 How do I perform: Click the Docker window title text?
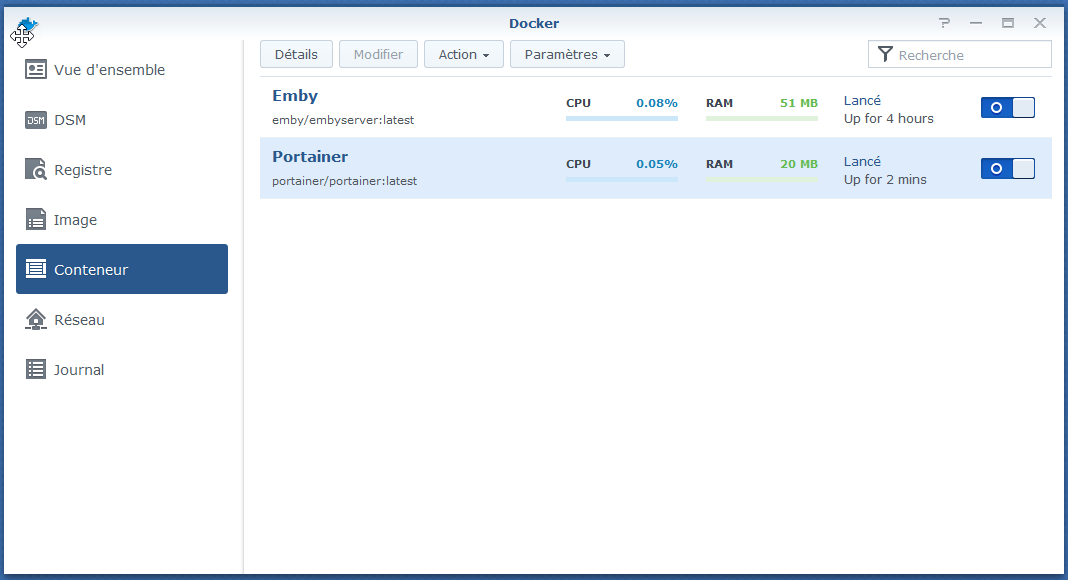coord(534,23)
